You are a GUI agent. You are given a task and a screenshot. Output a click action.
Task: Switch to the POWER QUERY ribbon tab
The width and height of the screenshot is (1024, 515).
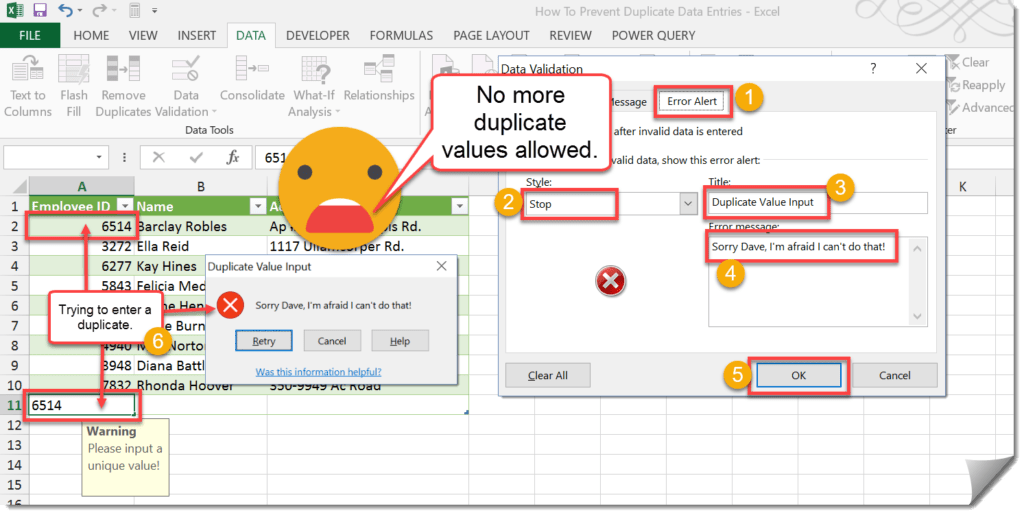(653, 35)
